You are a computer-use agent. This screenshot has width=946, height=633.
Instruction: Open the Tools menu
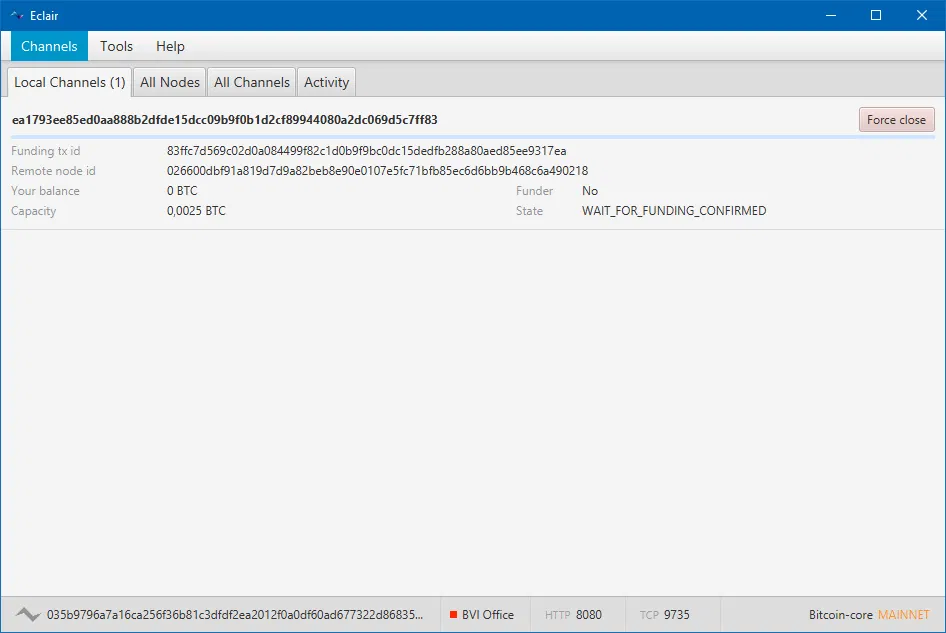(x=116, y=46)
